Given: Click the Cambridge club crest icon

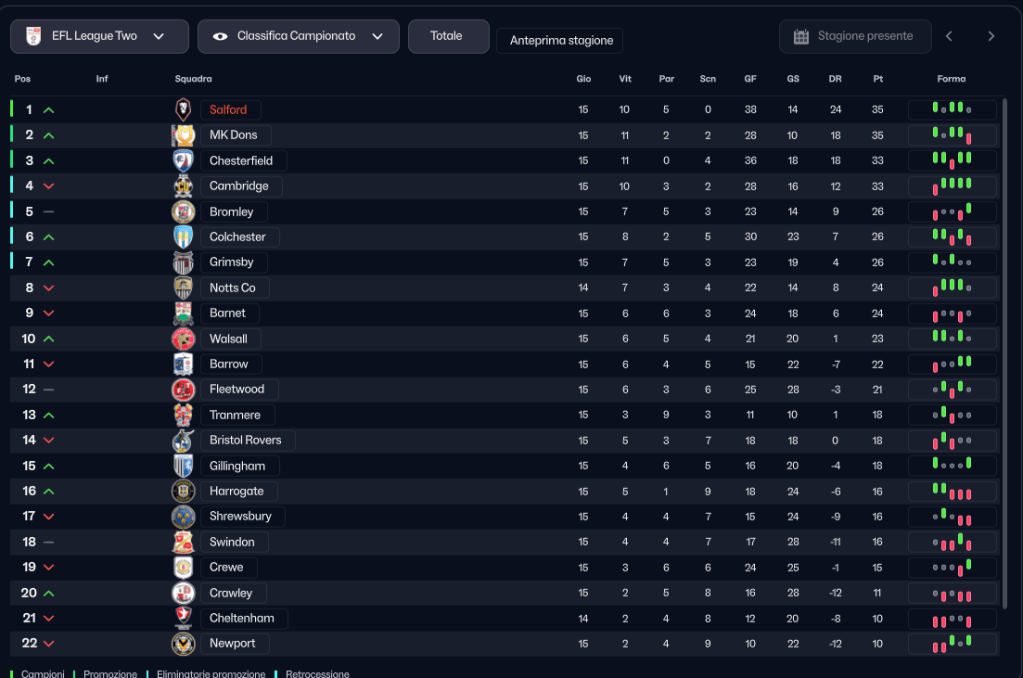Looking at the screenshot, I should tap(183, 186).
